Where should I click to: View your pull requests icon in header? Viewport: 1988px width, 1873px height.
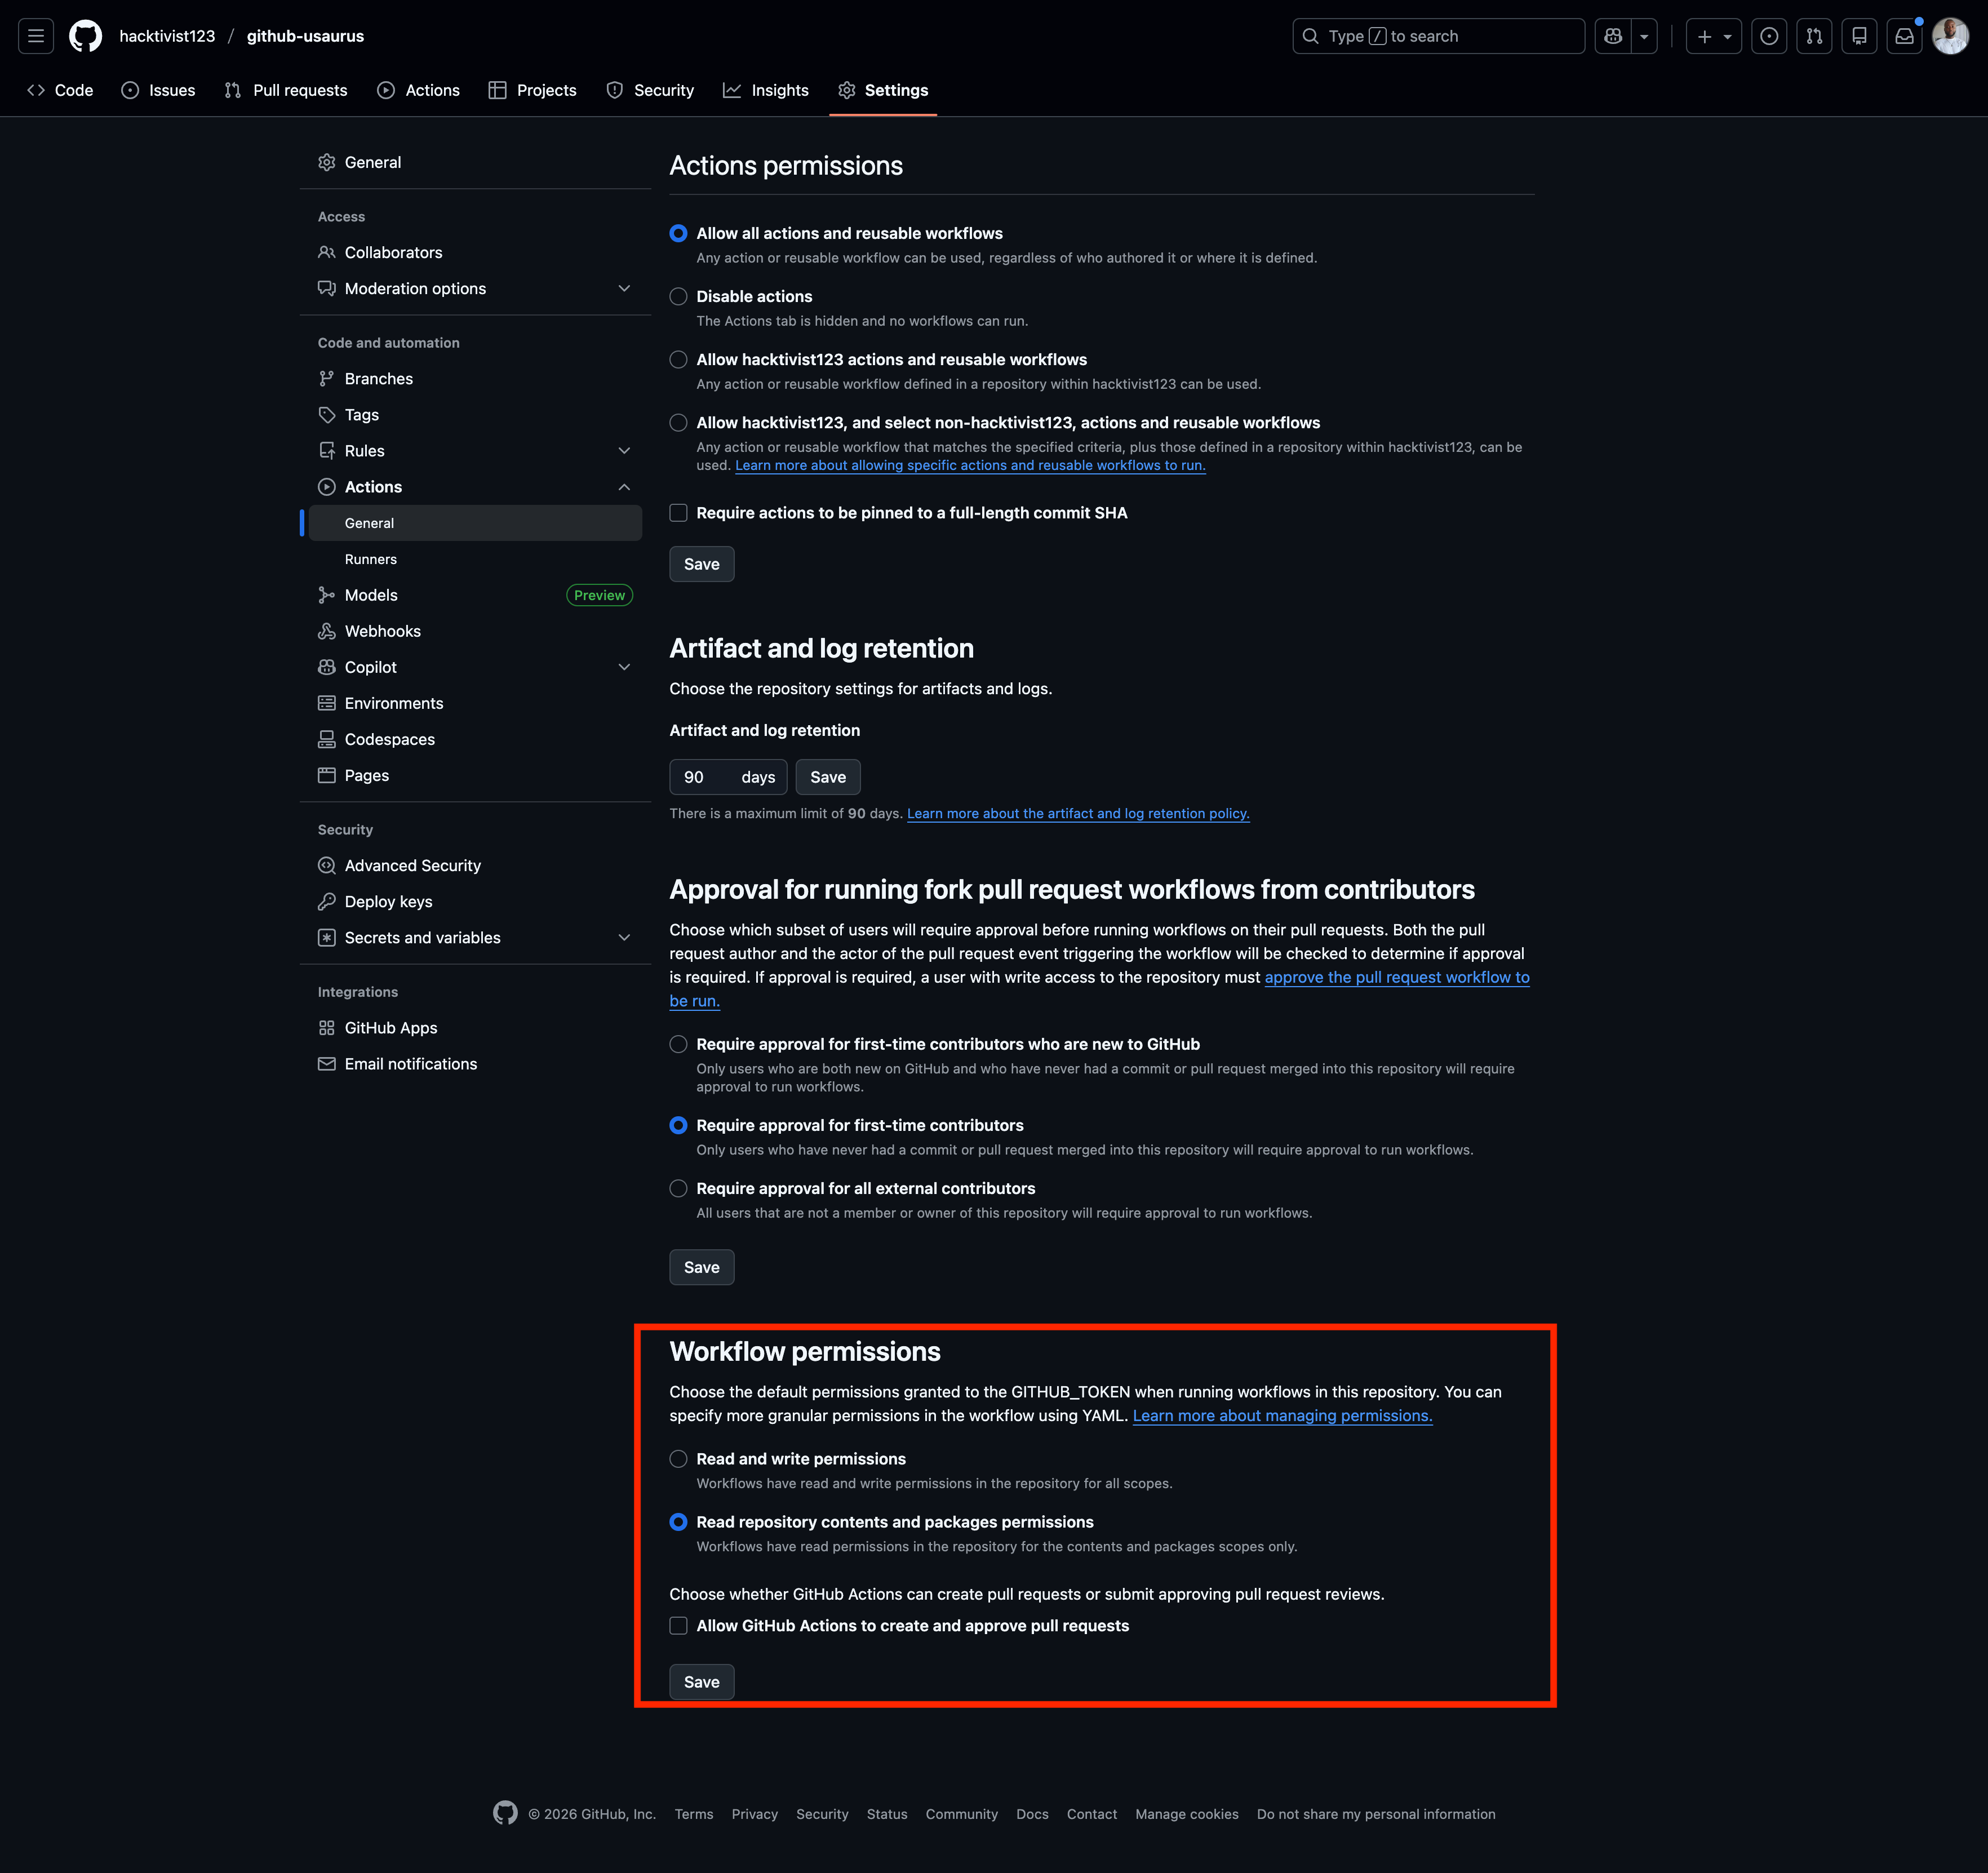(x=1814, y=36)
